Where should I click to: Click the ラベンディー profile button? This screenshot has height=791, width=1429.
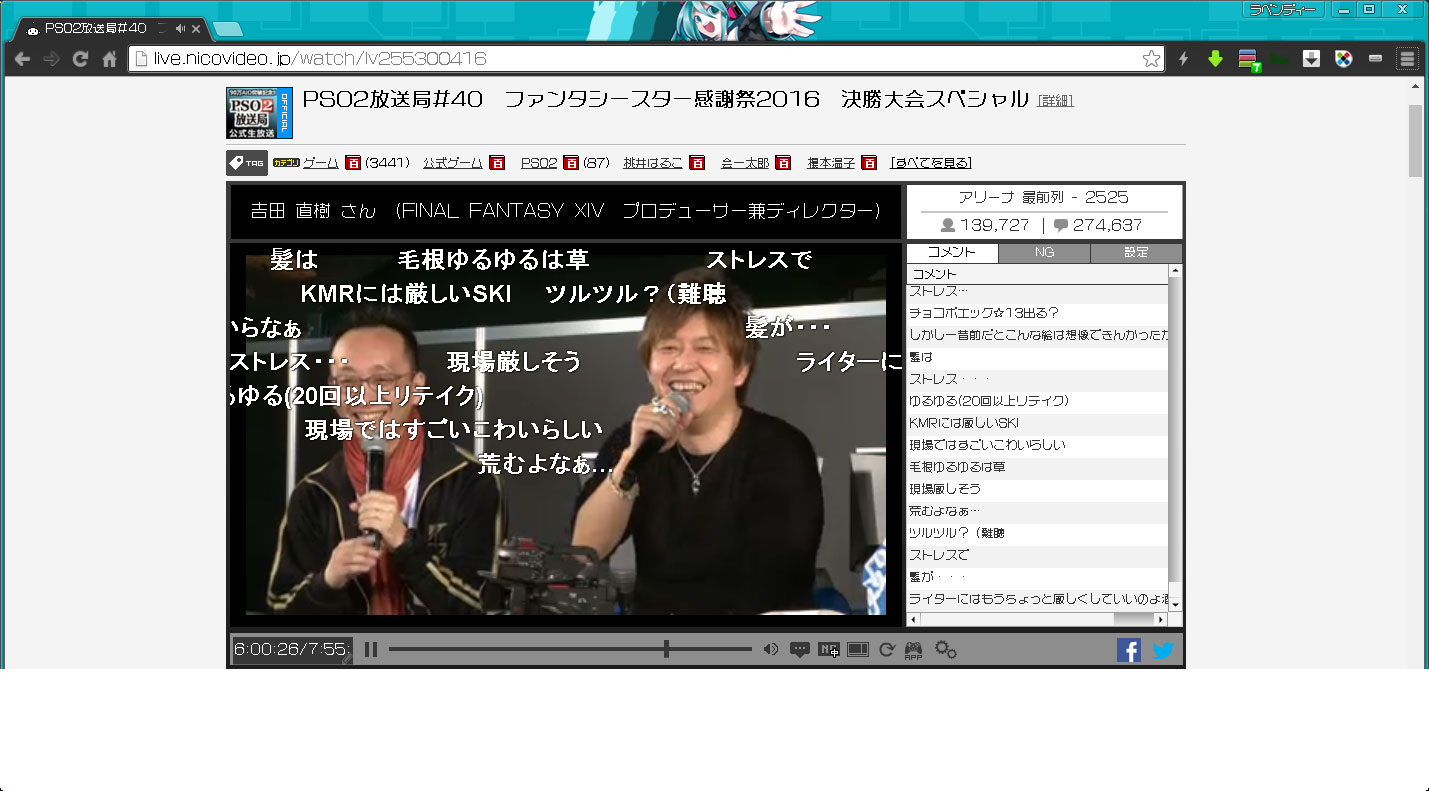(1284, 9)
